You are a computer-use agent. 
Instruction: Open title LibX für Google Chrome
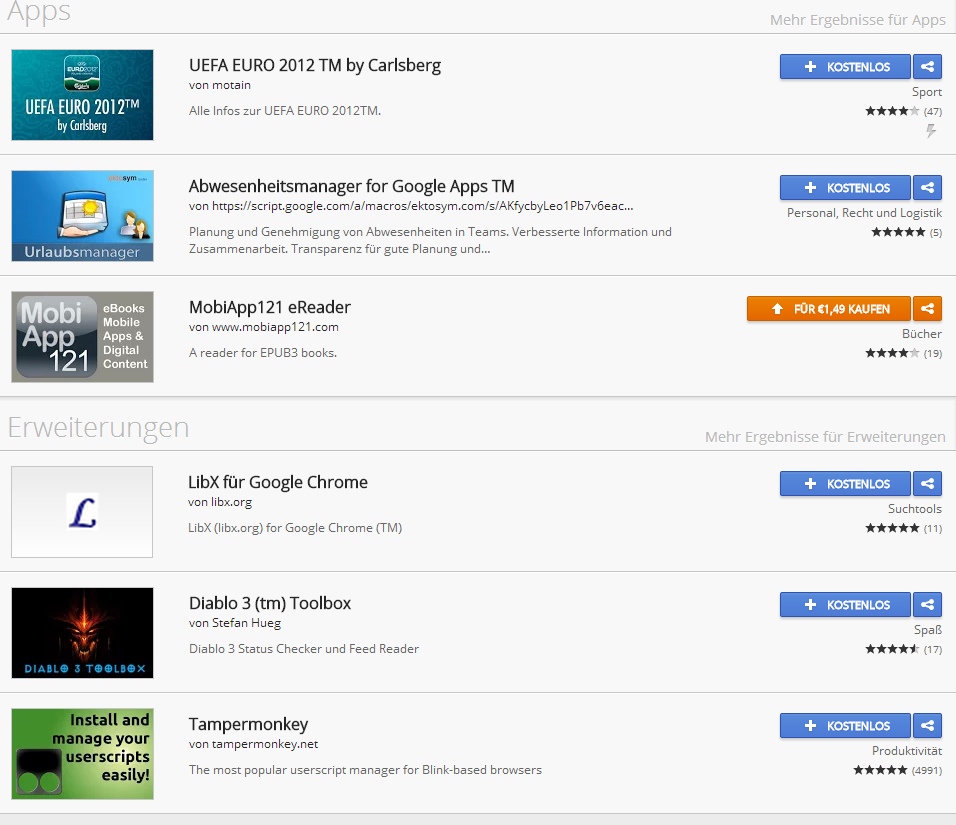[x=278, y=482]
